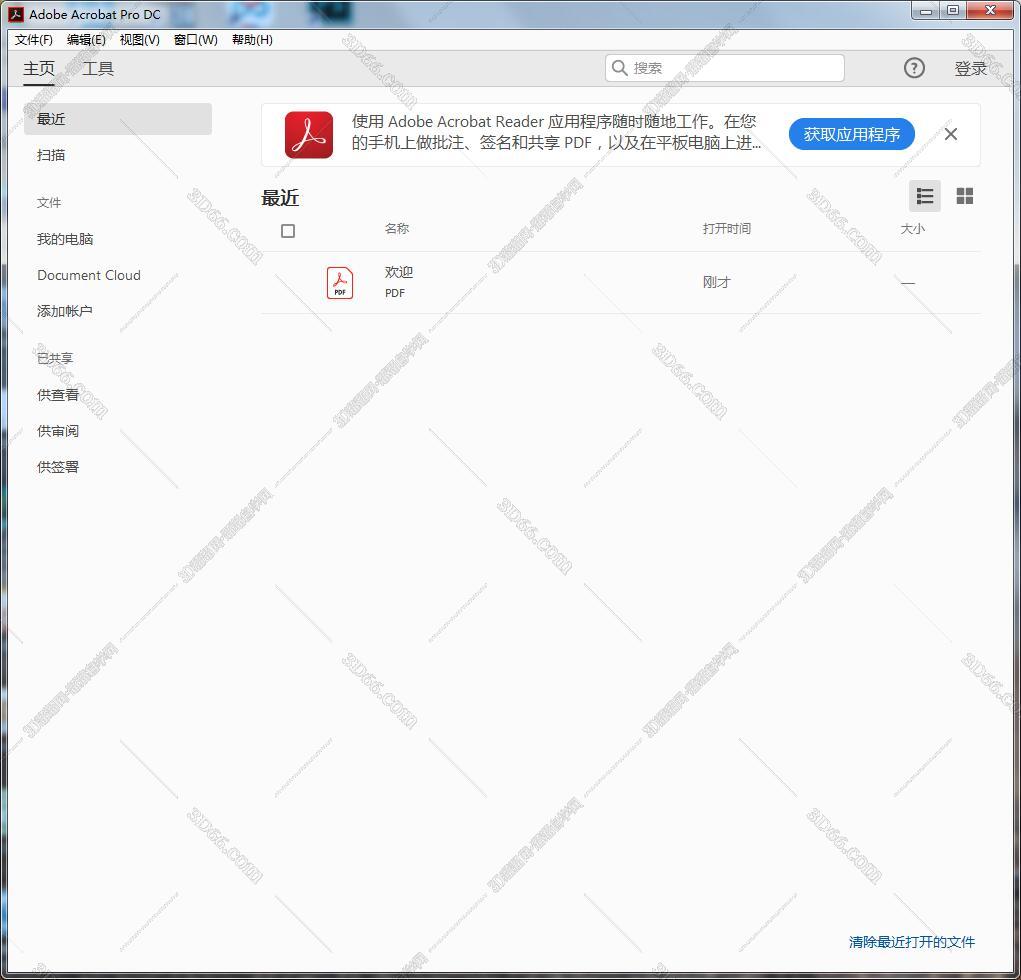Open the 窗口(W) menu
This screenshot has width=1021, height=980.
[x=195, y=40]
